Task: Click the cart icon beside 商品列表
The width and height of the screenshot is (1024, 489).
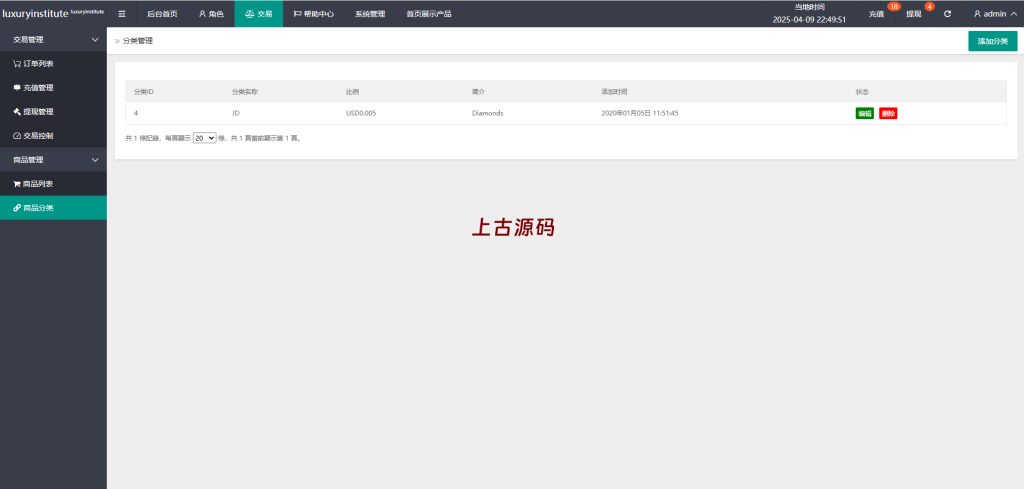Action: (17, 184)
